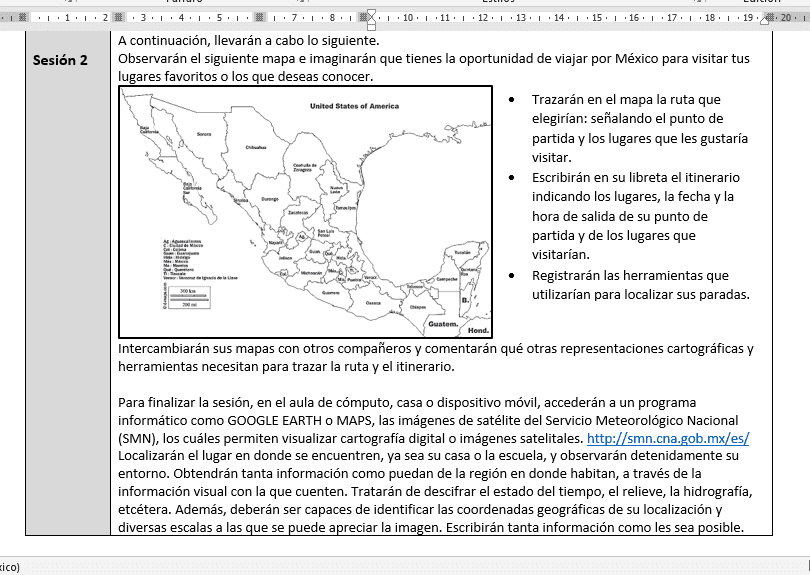Select the Mexico map image
The width and height of the screenshot is (810, 575).
tap(305, 212)
